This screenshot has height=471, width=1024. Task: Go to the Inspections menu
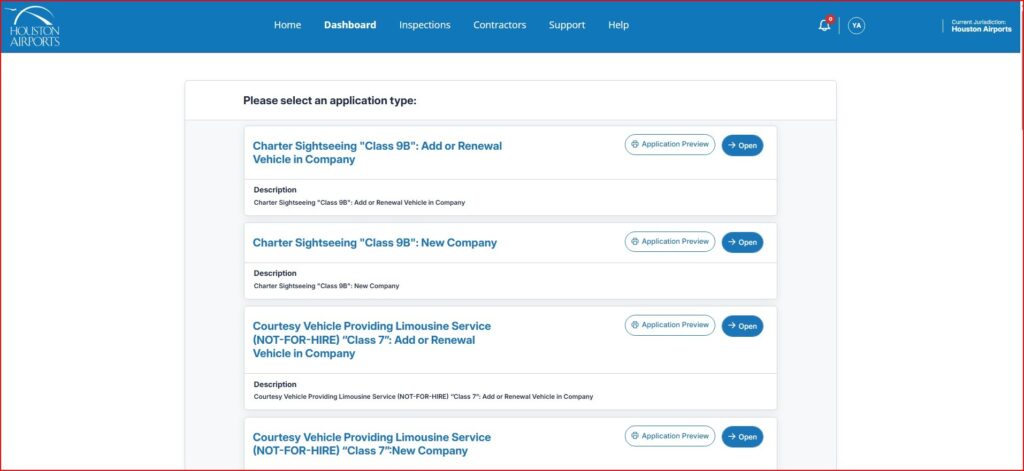424,25
